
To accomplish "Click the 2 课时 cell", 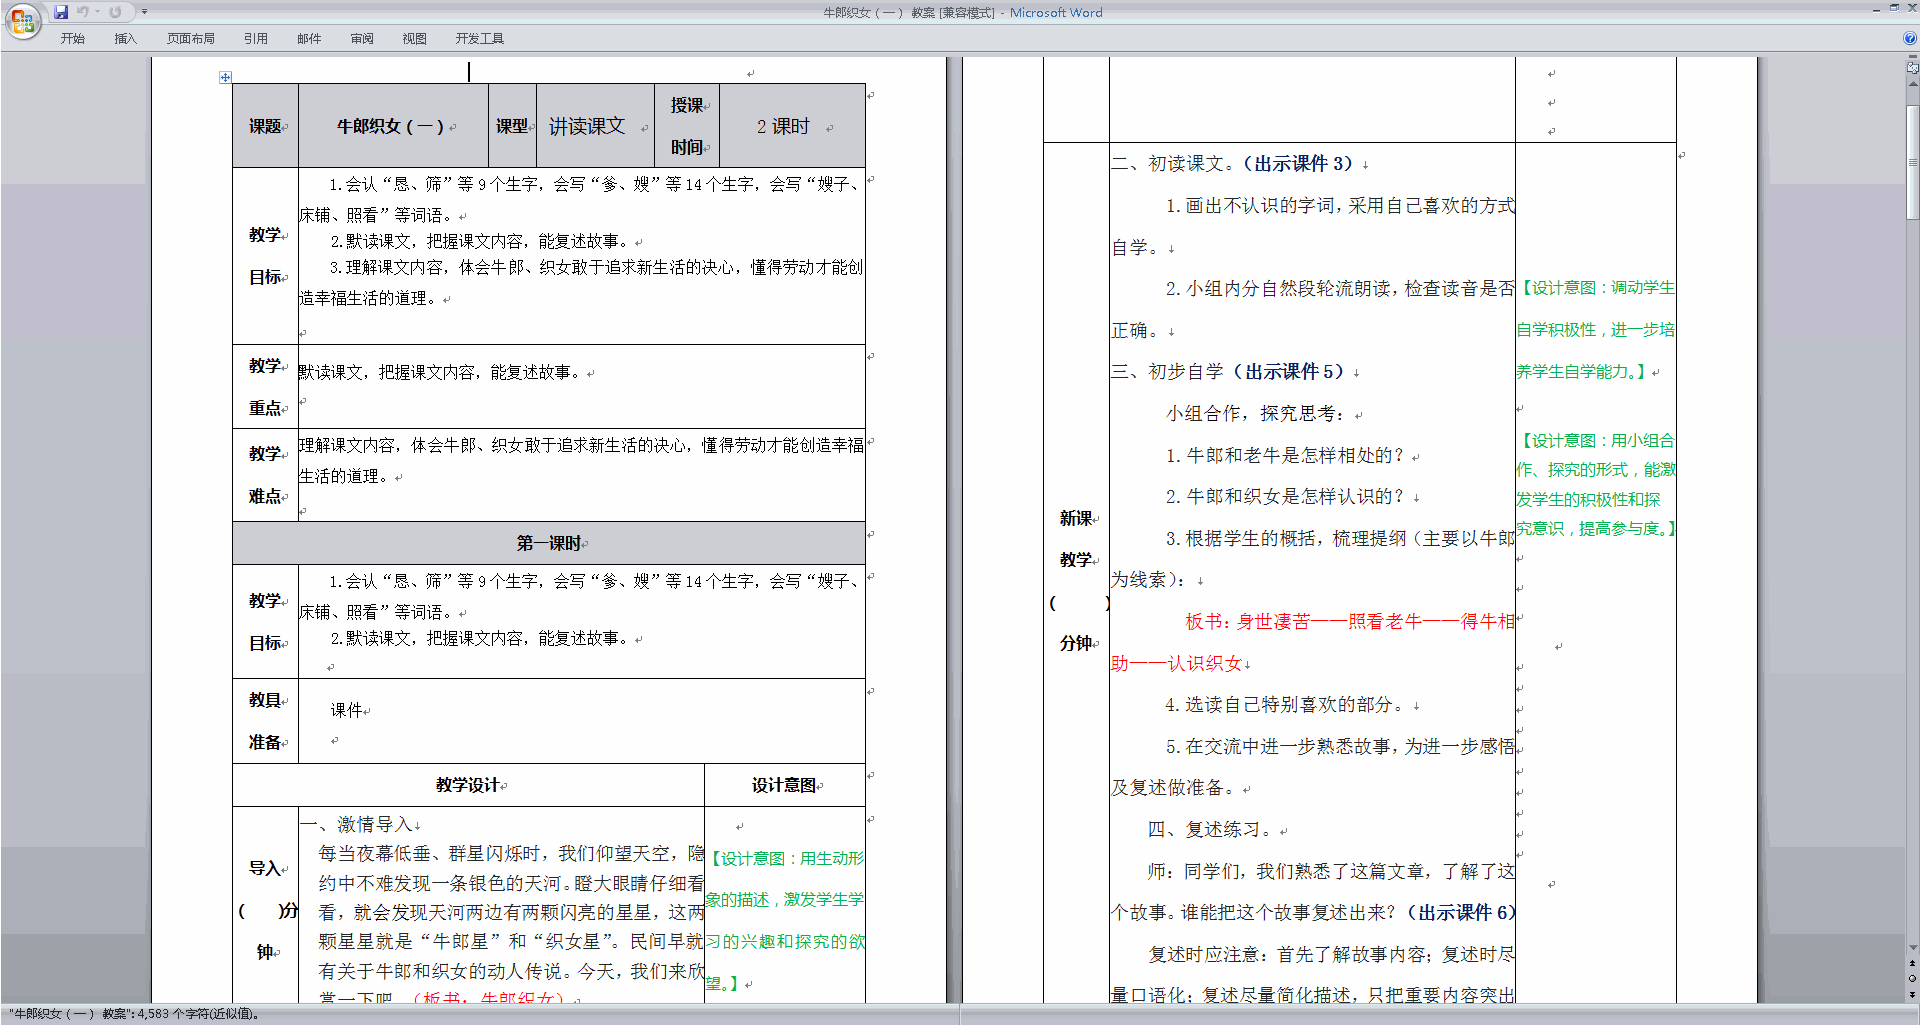I will tap(792, 126).
